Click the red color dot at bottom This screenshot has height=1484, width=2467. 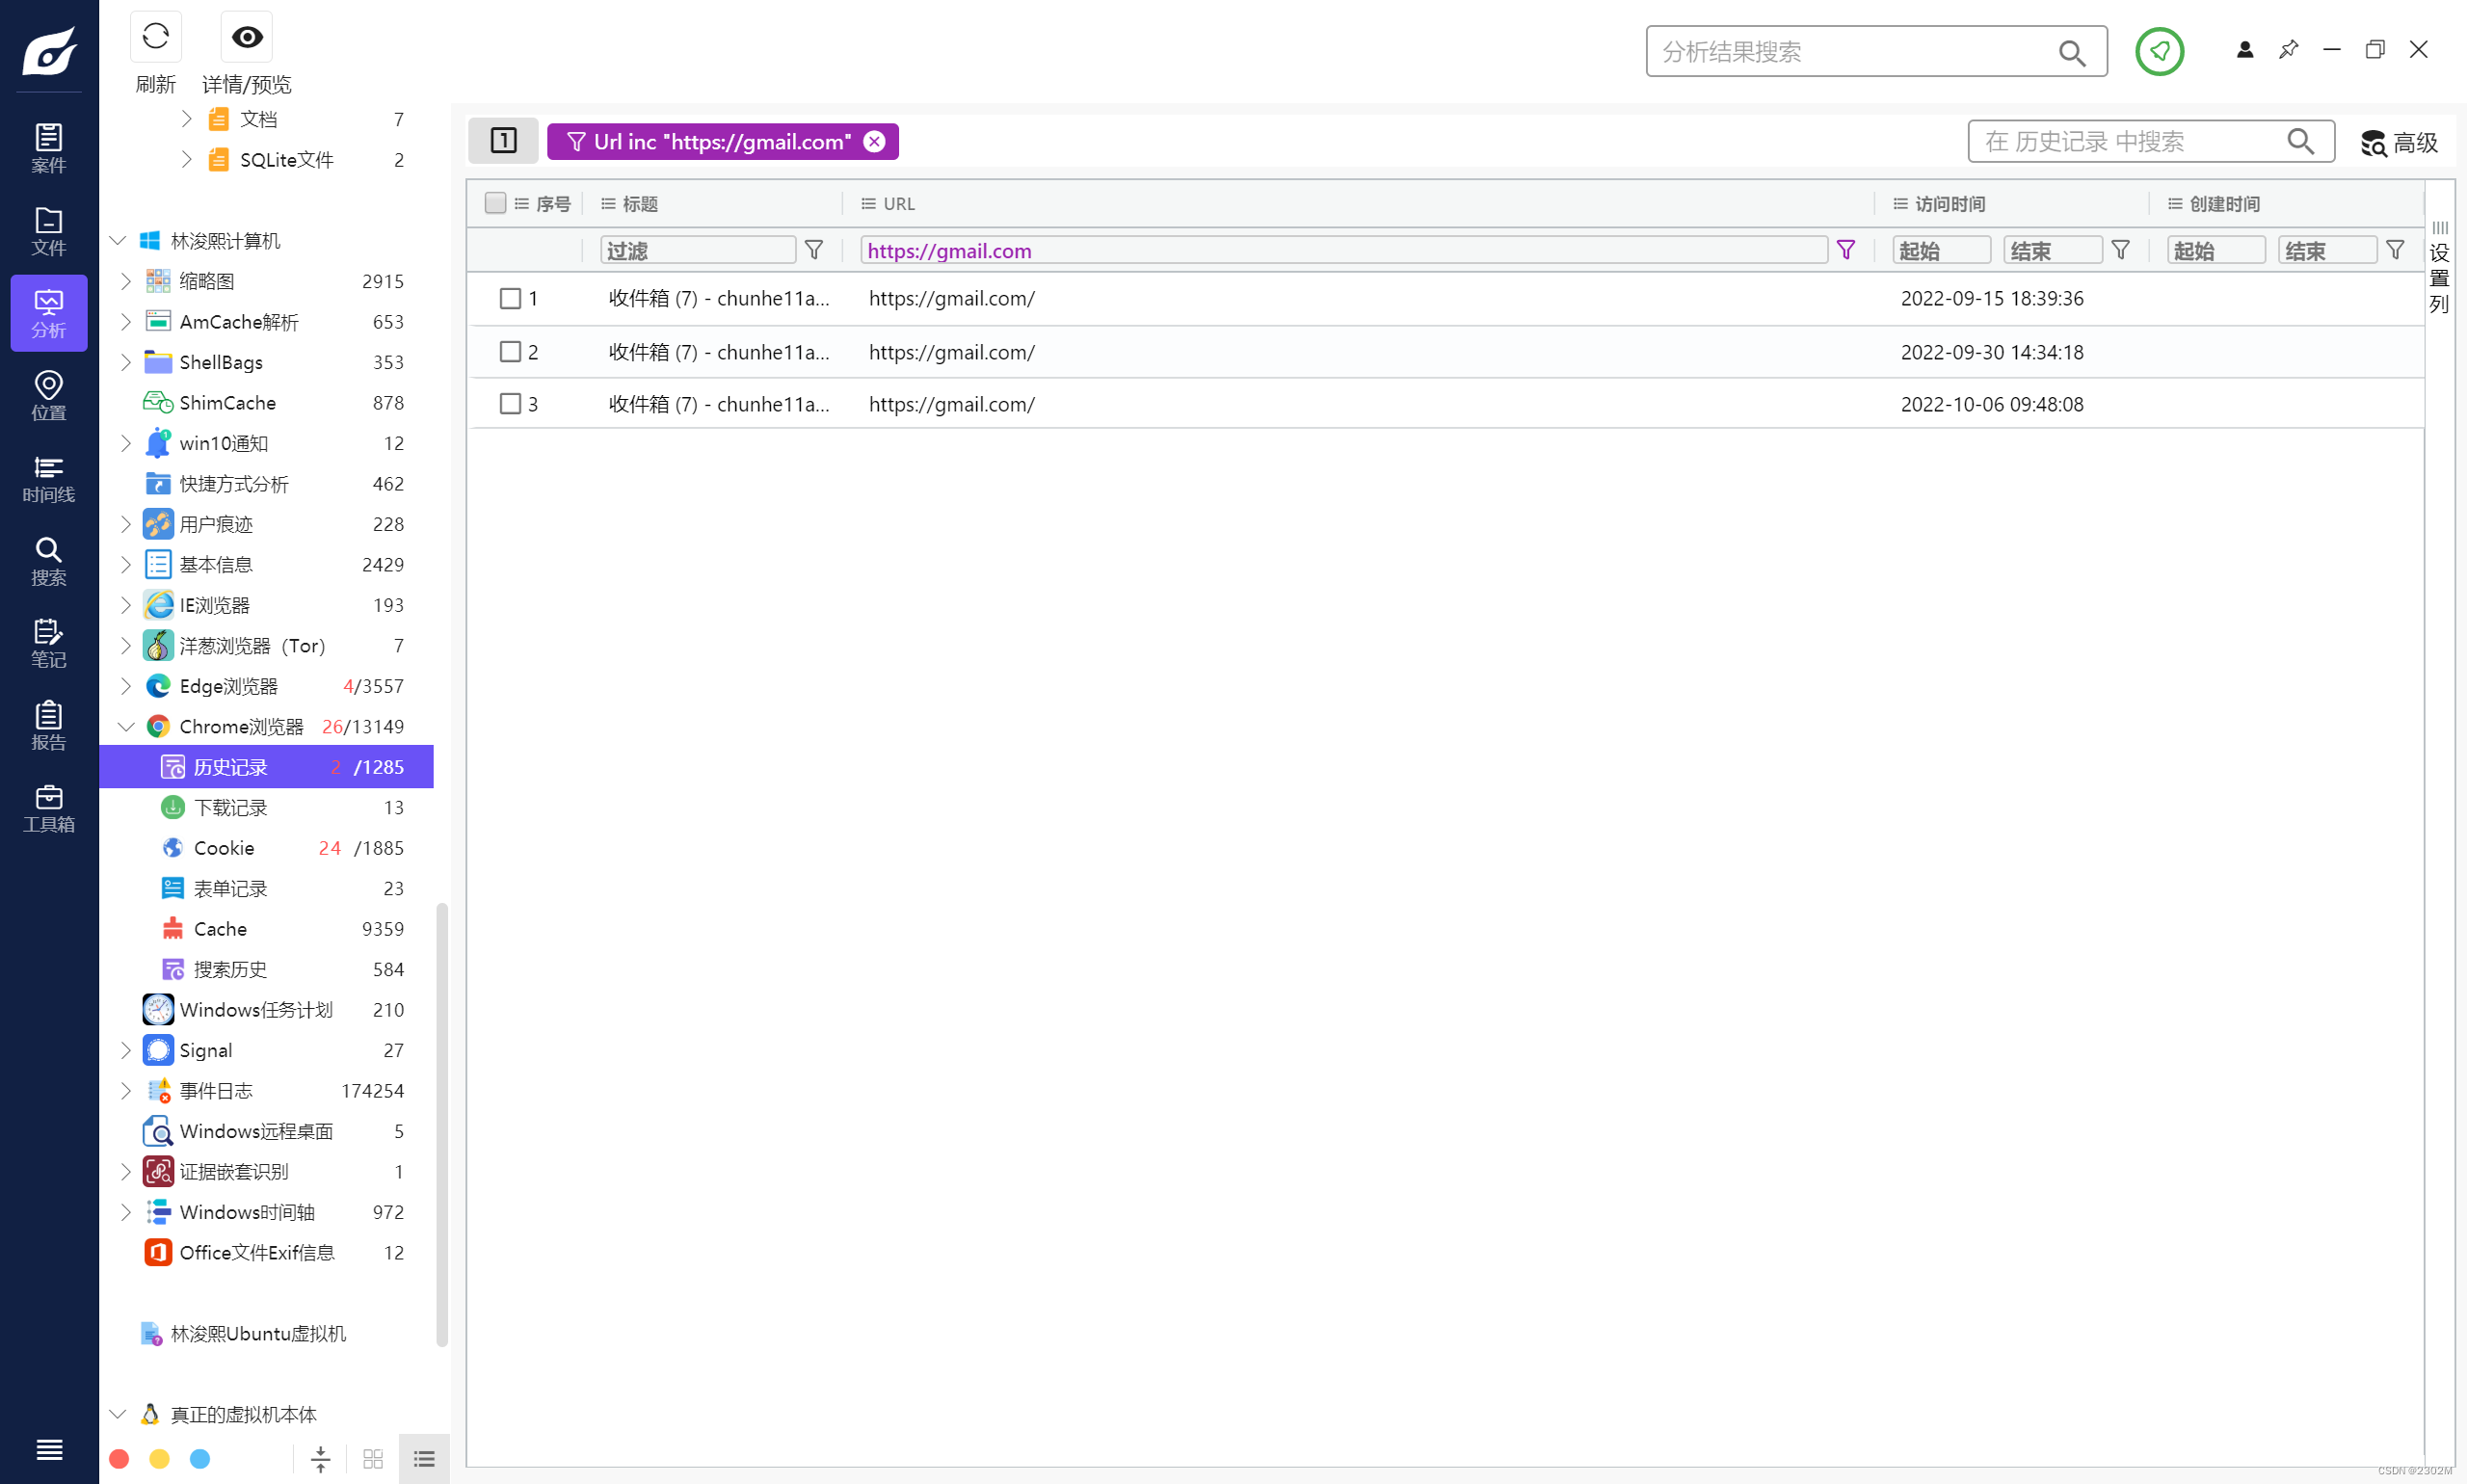click(x=119, y=1459)
